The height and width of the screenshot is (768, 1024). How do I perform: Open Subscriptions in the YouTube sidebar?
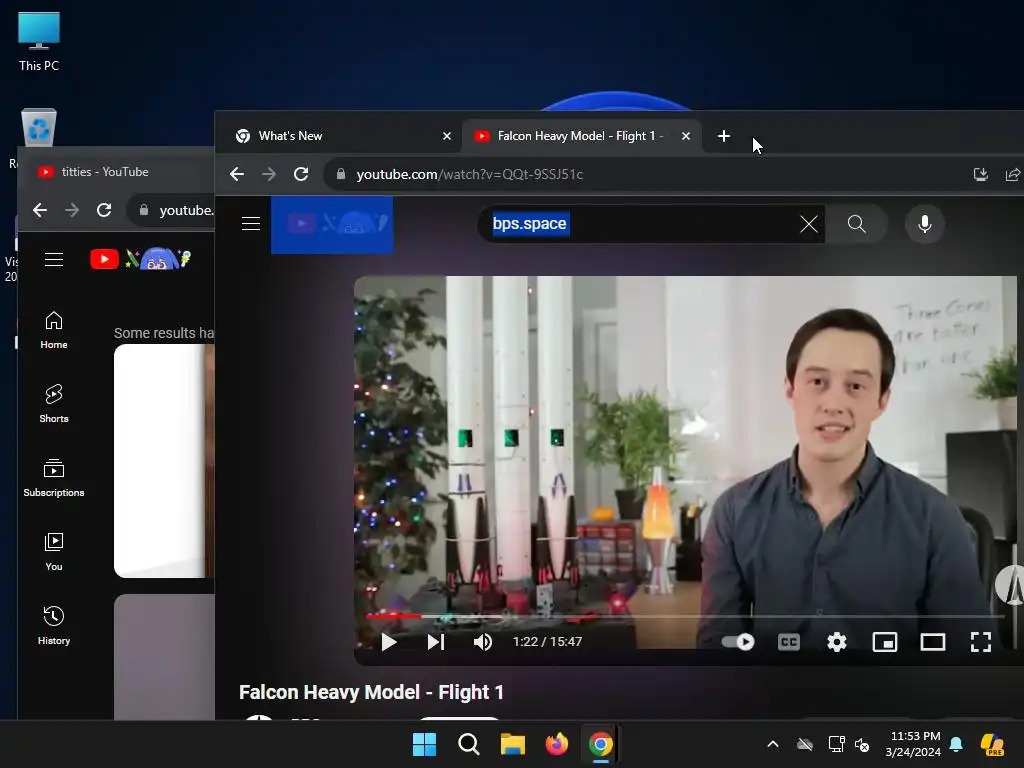click(54, 477)
